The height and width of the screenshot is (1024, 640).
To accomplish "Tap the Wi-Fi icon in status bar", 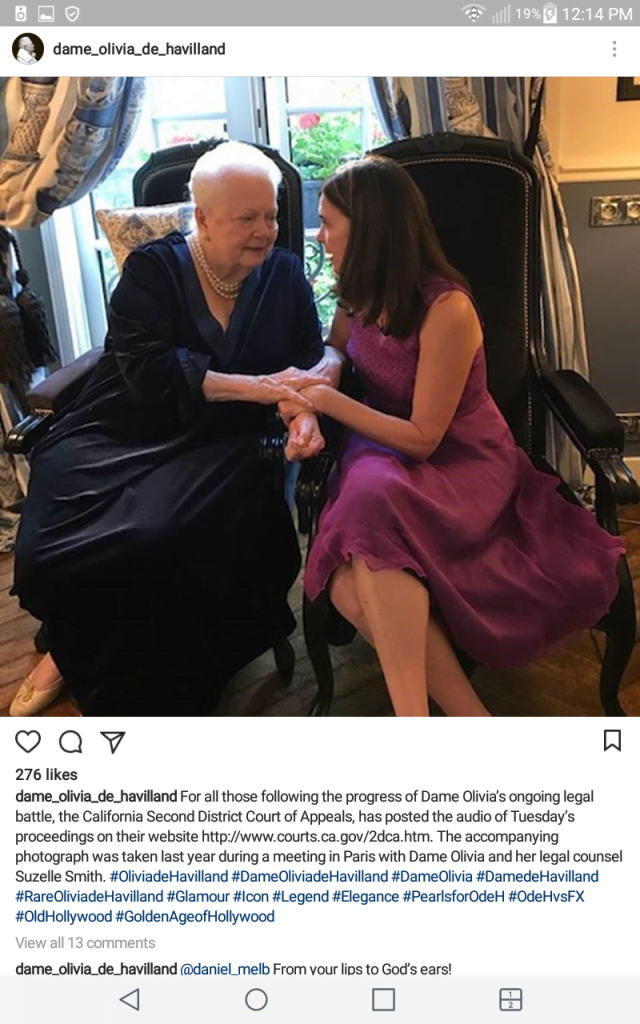I will point(473,13).
